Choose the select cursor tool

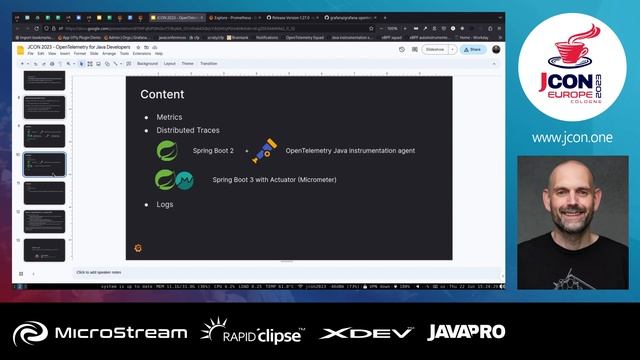pos(82,64)
